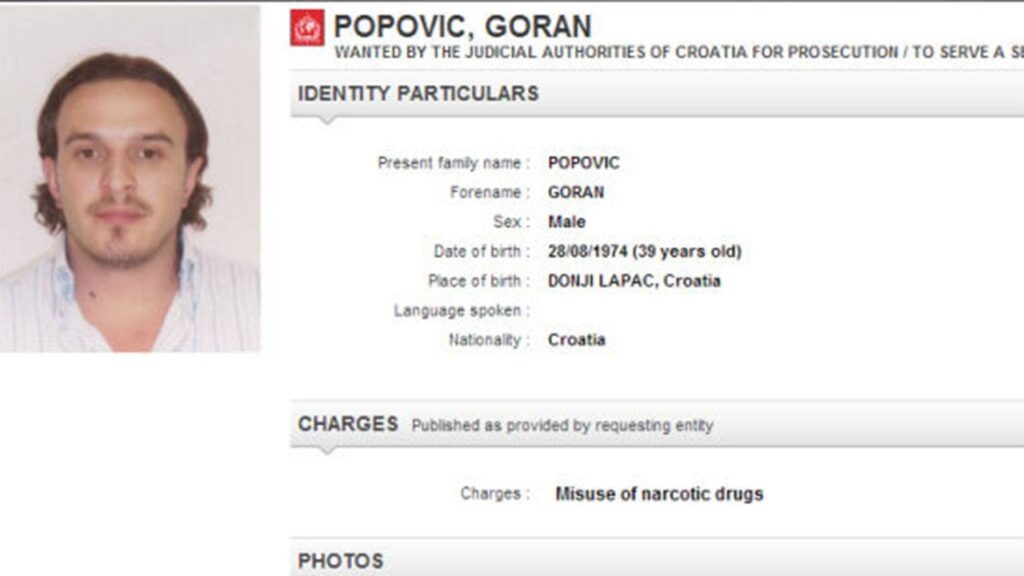Click the 'Present family name' label

click(453, 163)
